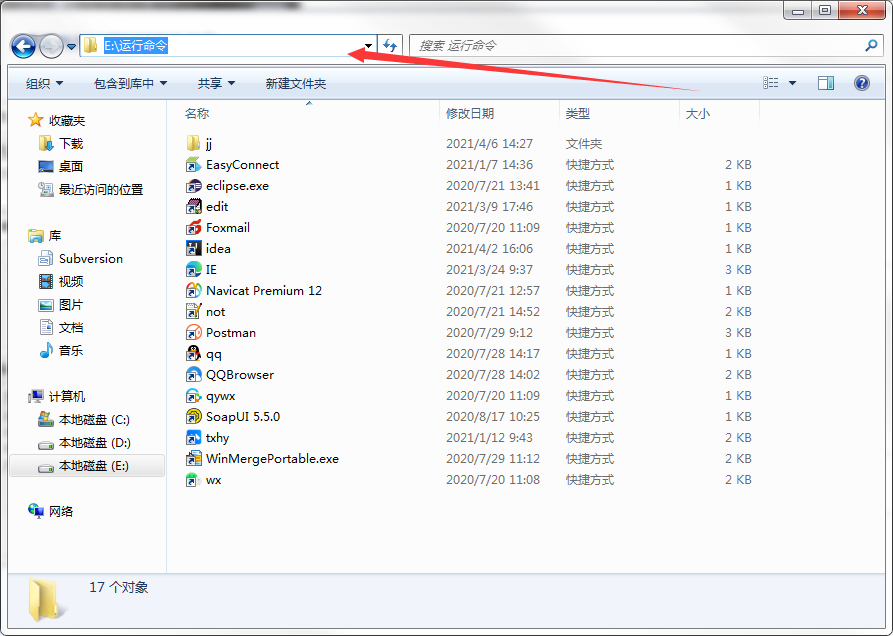Select the Foxmail shortcut icon
The width and height of the screenshot is (893, 636).
(194, 227)
